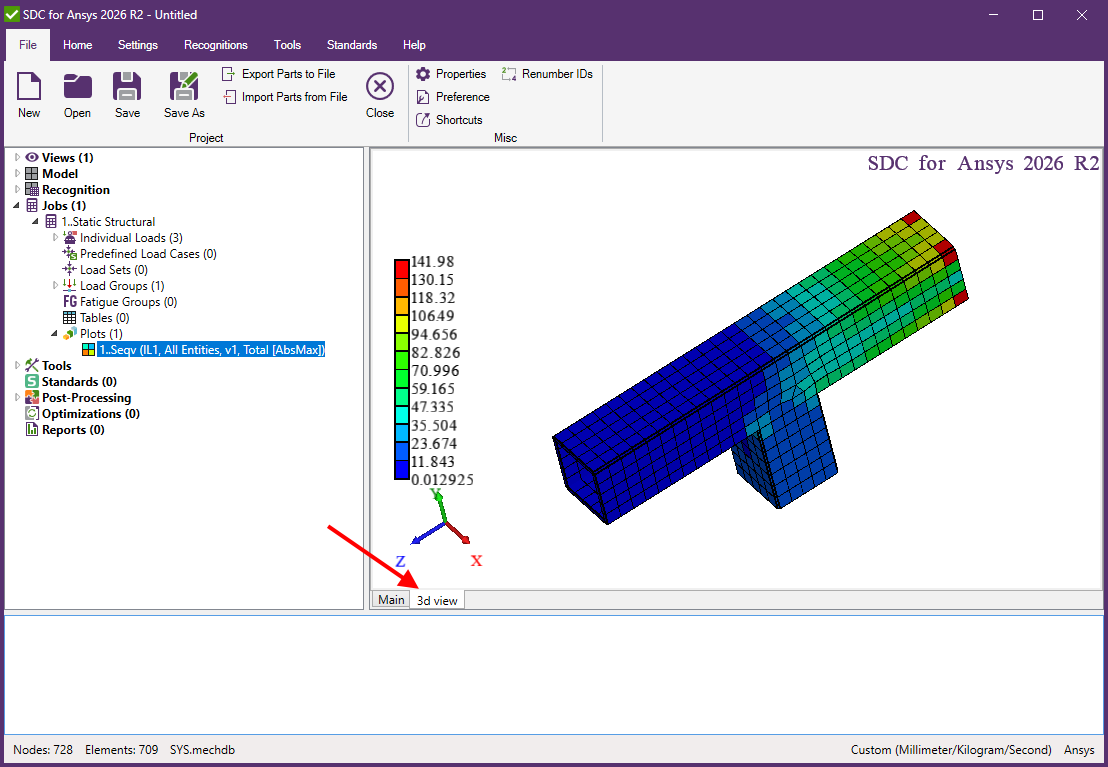Screen dimensions: 1108x767
Task: Click the Static Structural job icon
Action: (x=51, y=222)
